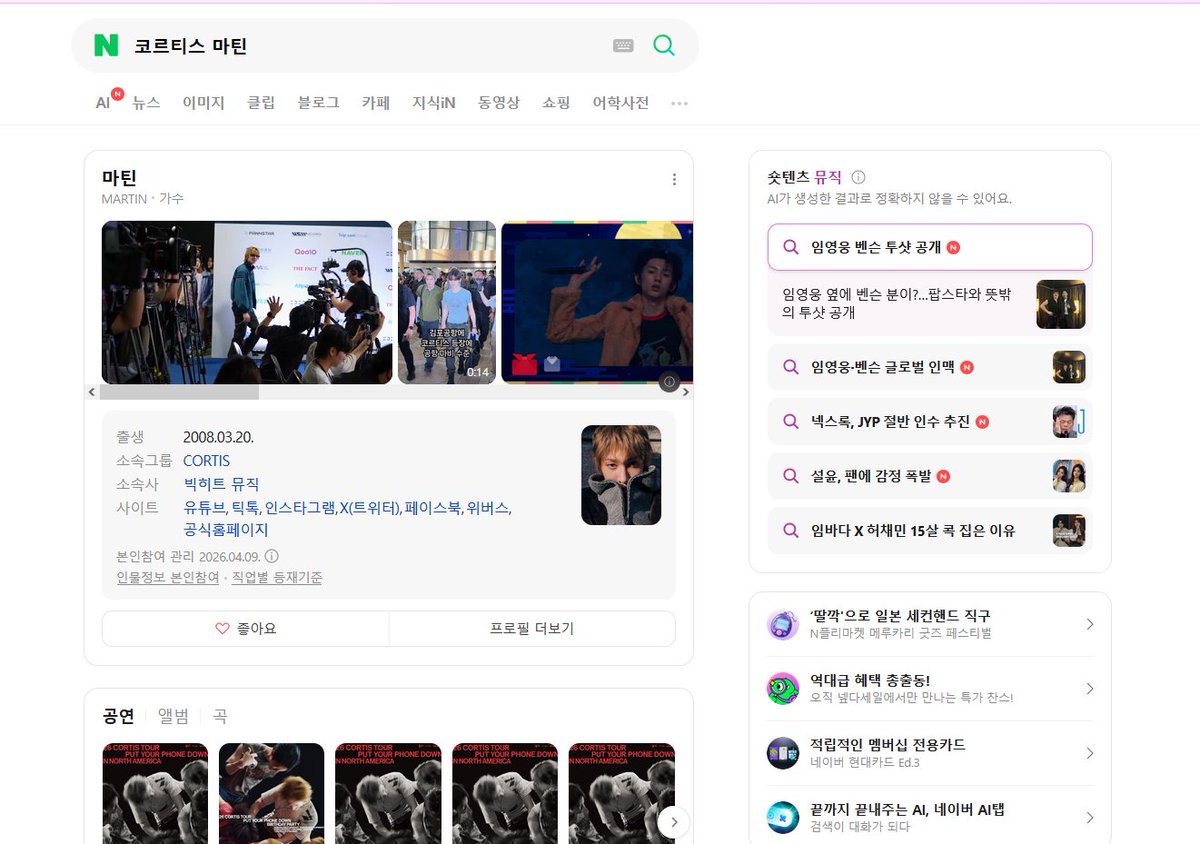Open the 빅히트 뮤직 agency link

[221, 484]
